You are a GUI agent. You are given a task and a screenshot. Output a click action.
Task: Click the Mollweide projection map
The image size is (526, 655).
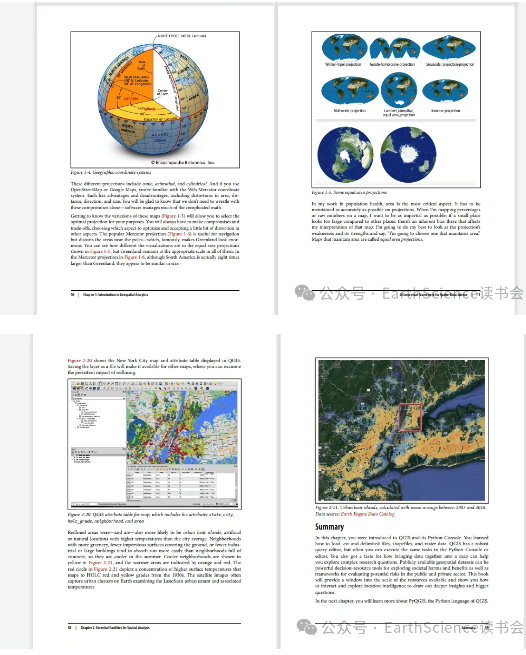pos(350,91)
